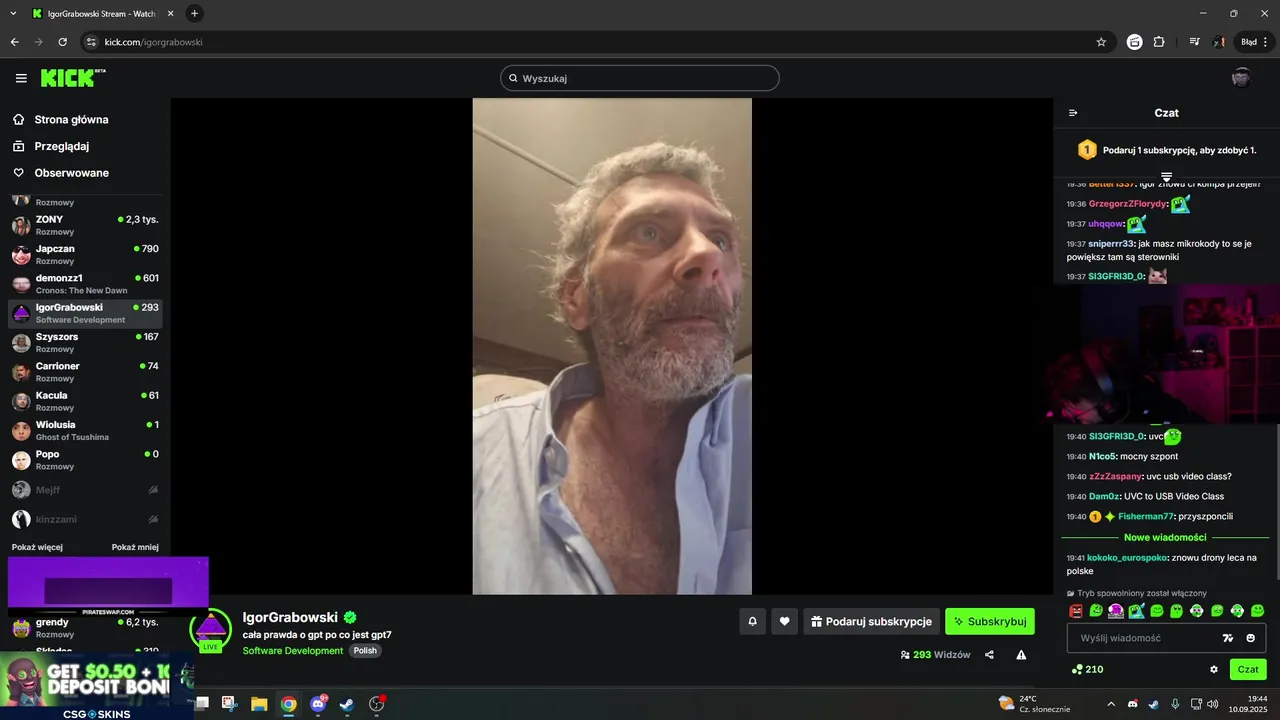Expand pinned gift-subscription banner handle
1280x720 pixels.
(1166, 177)
